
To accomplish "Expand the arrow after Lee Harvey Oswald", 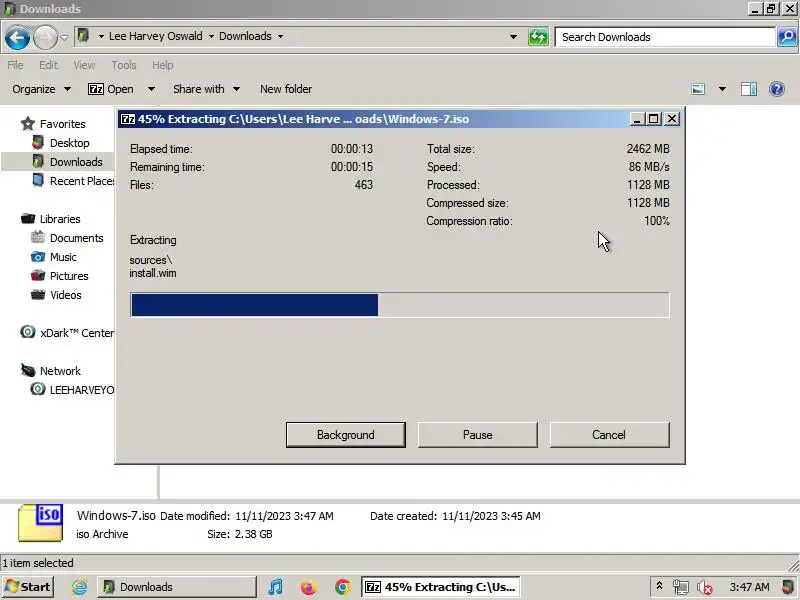I will point(211,37).
